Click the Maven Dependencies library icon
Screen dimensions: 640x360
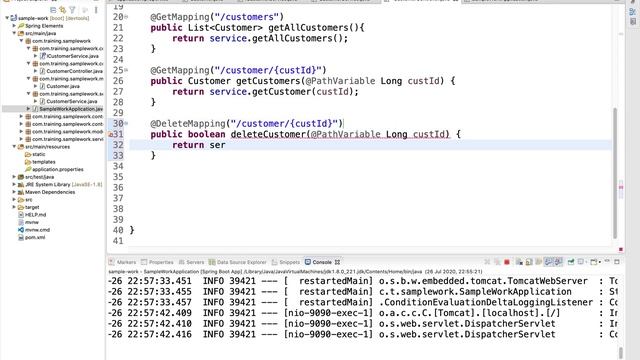coord(21,192)
